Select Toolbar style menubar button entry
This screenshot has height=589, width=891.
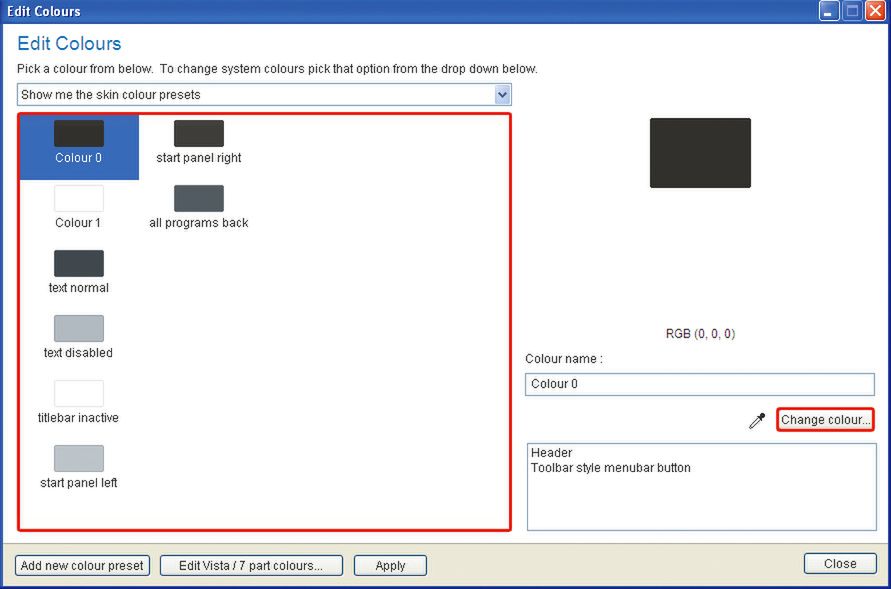611,468
